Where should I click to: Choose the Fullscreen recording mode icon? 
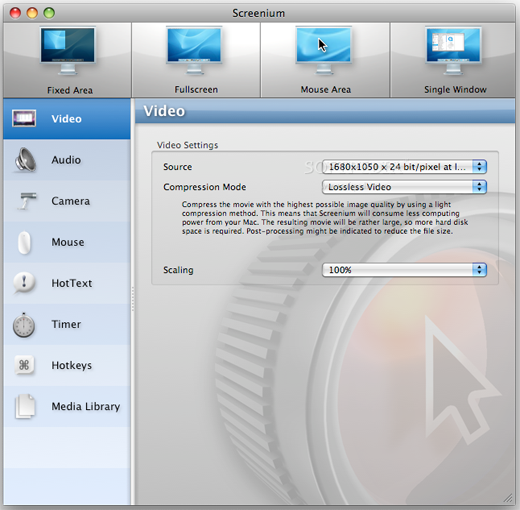(x=194, y=50)
